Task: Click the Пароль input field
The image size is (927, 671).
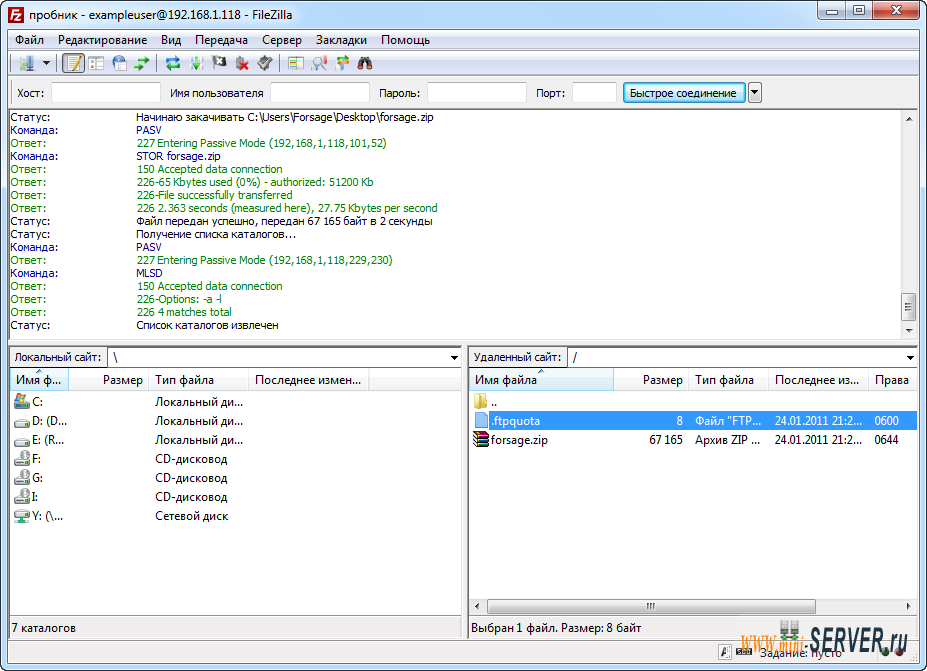Action: click(x=477, y=93)
